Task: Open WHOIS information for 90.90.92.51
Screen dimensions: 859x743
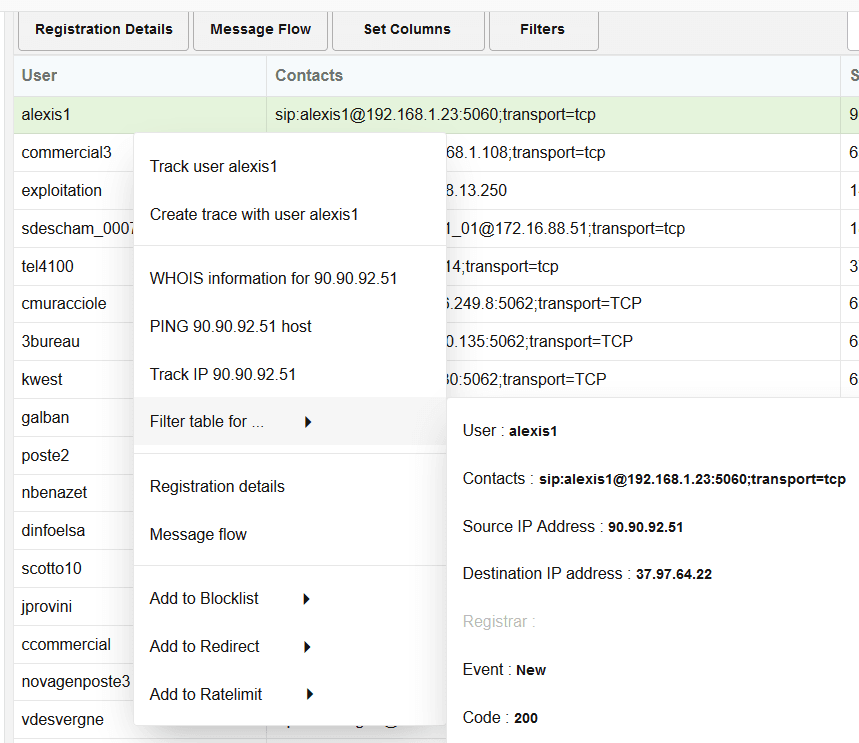Action: point(273,278)
